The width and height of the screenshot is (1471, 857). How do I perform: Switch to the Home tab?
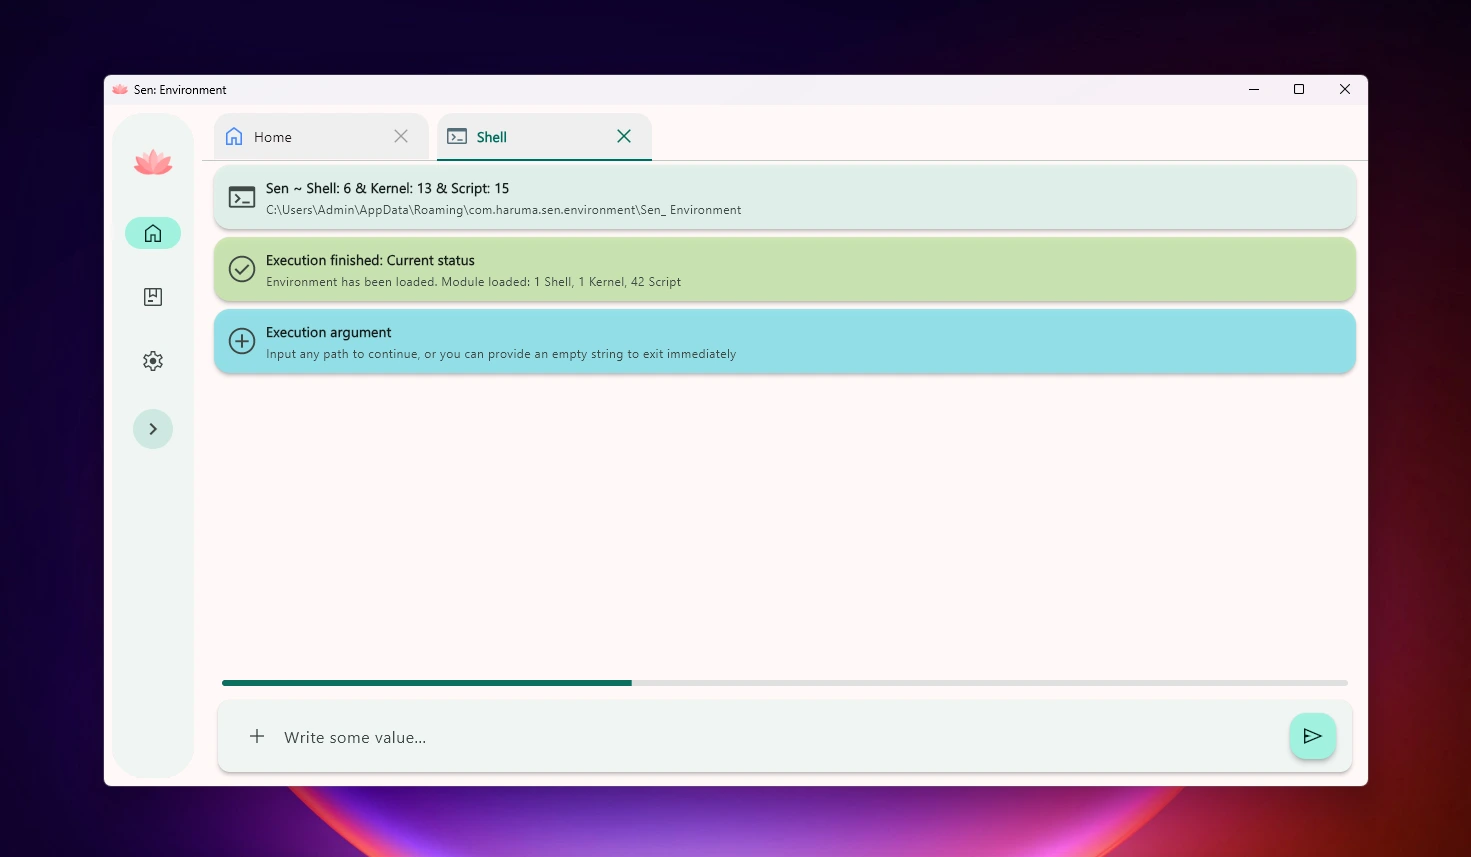pyautogui.click(x=322, y=137)
